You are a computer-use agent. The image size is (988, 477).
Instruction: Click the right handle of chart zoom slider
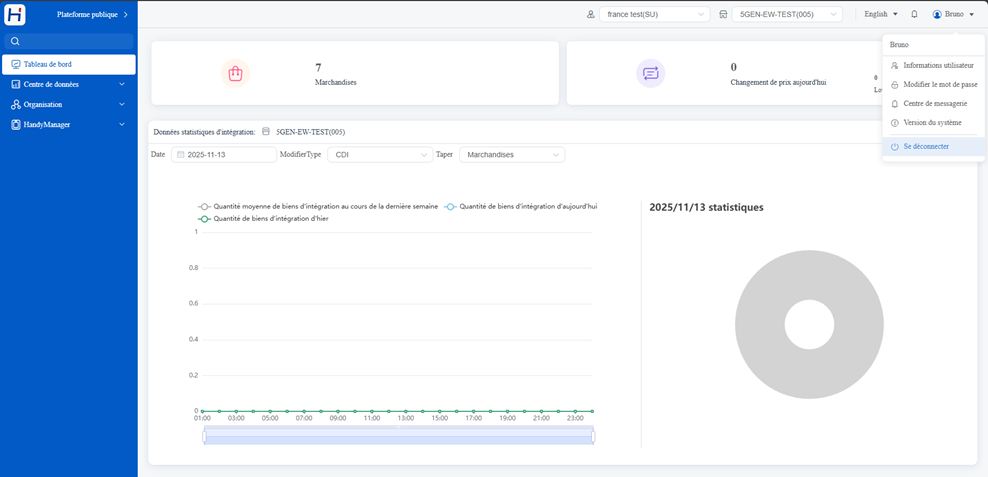593,436
